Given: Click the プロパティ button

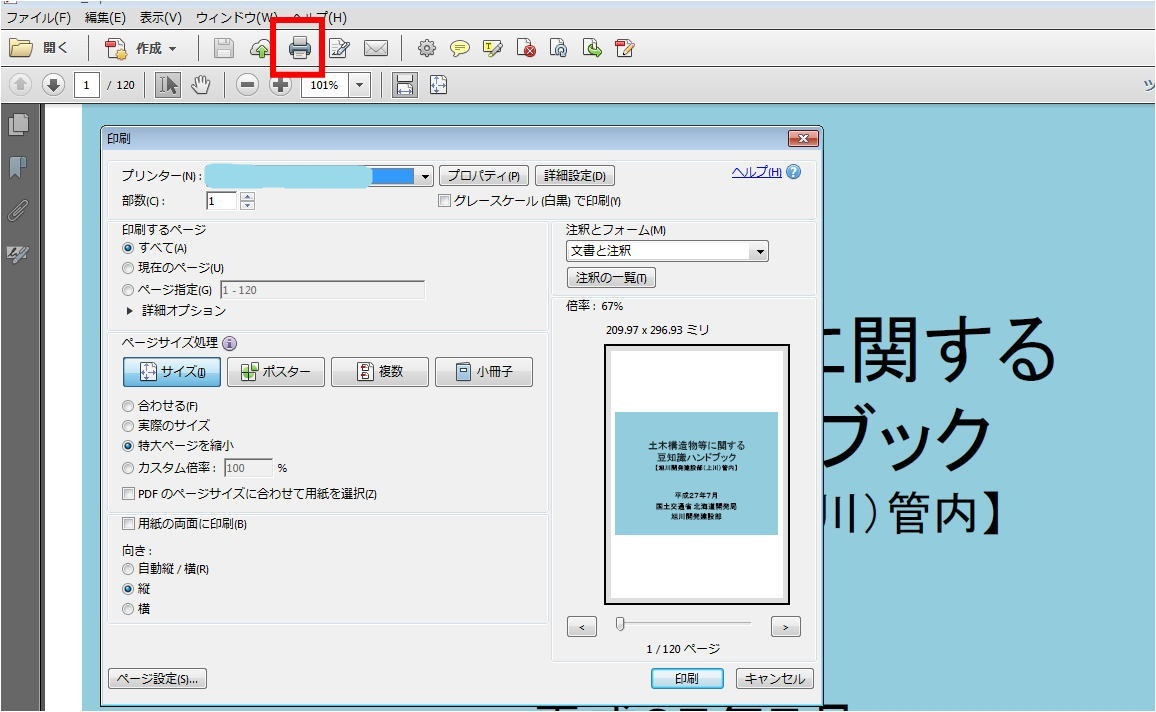Looking at the screenshot, I should (x=484, y=176).
